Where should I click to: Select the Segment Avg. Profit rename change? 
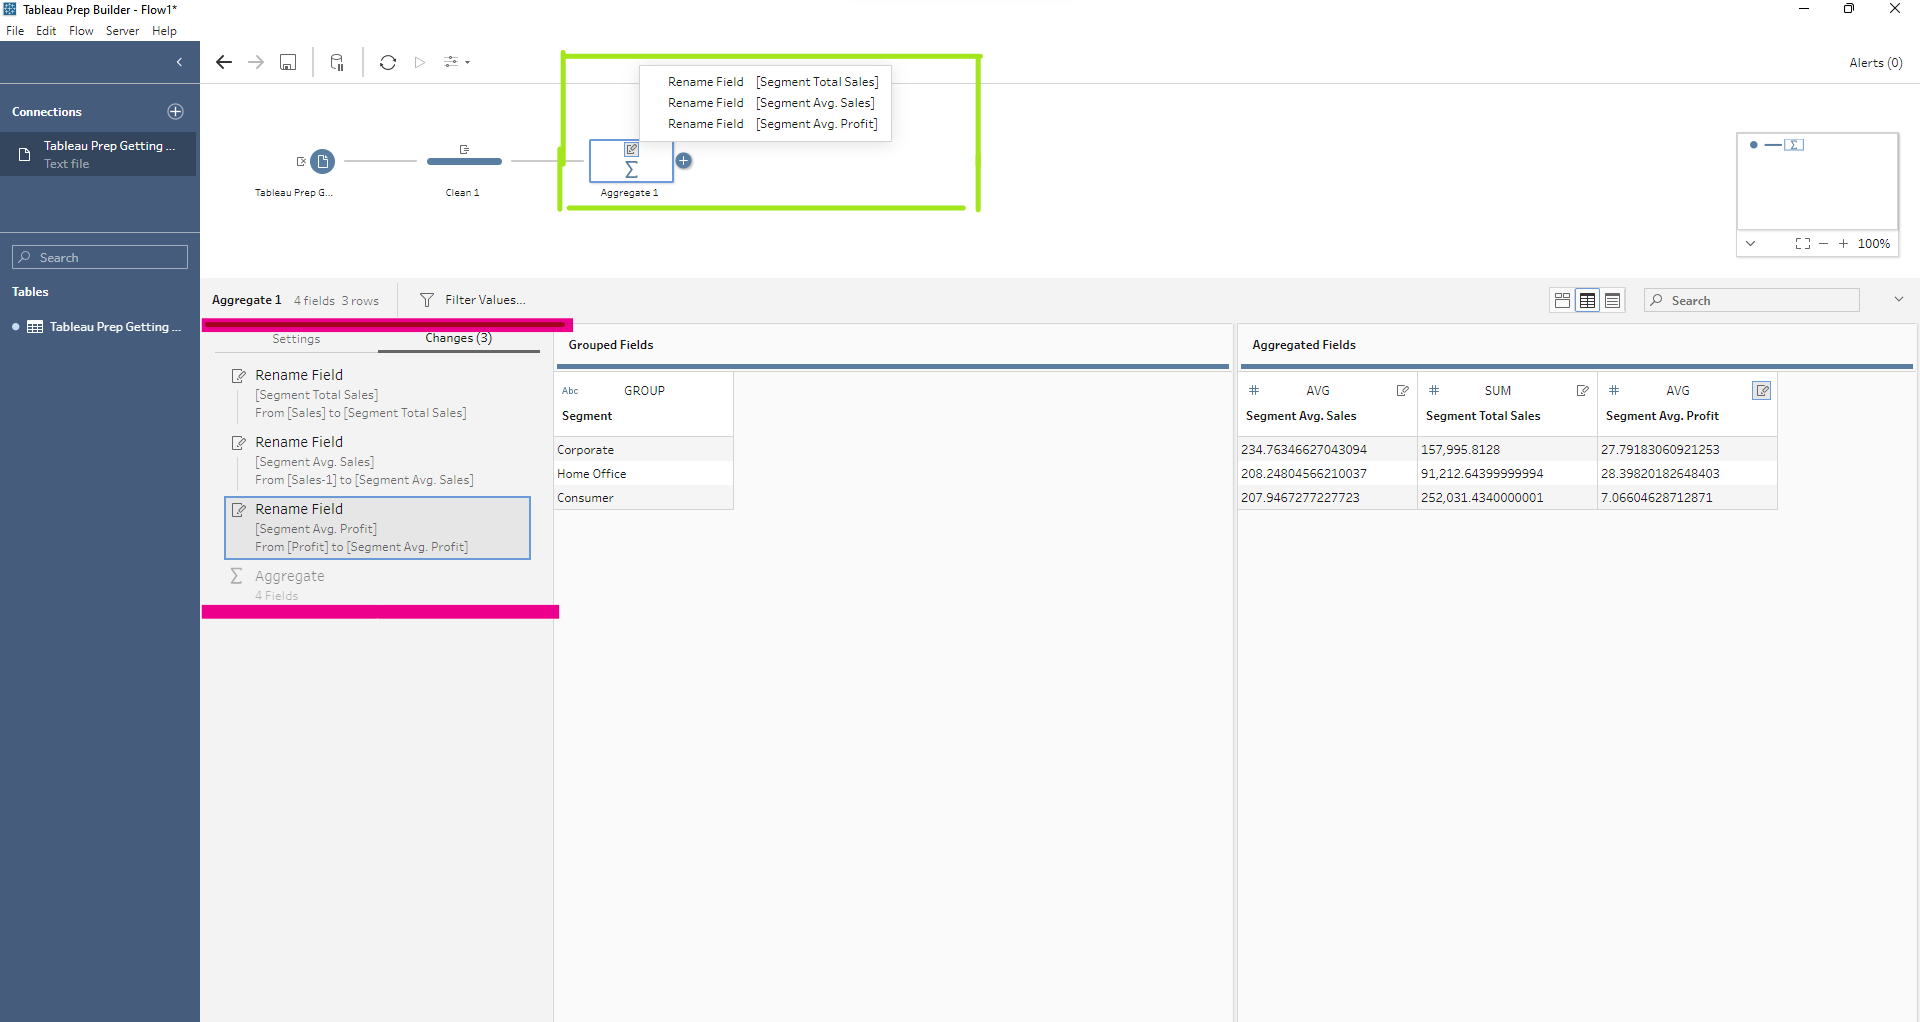coord(378,528)
